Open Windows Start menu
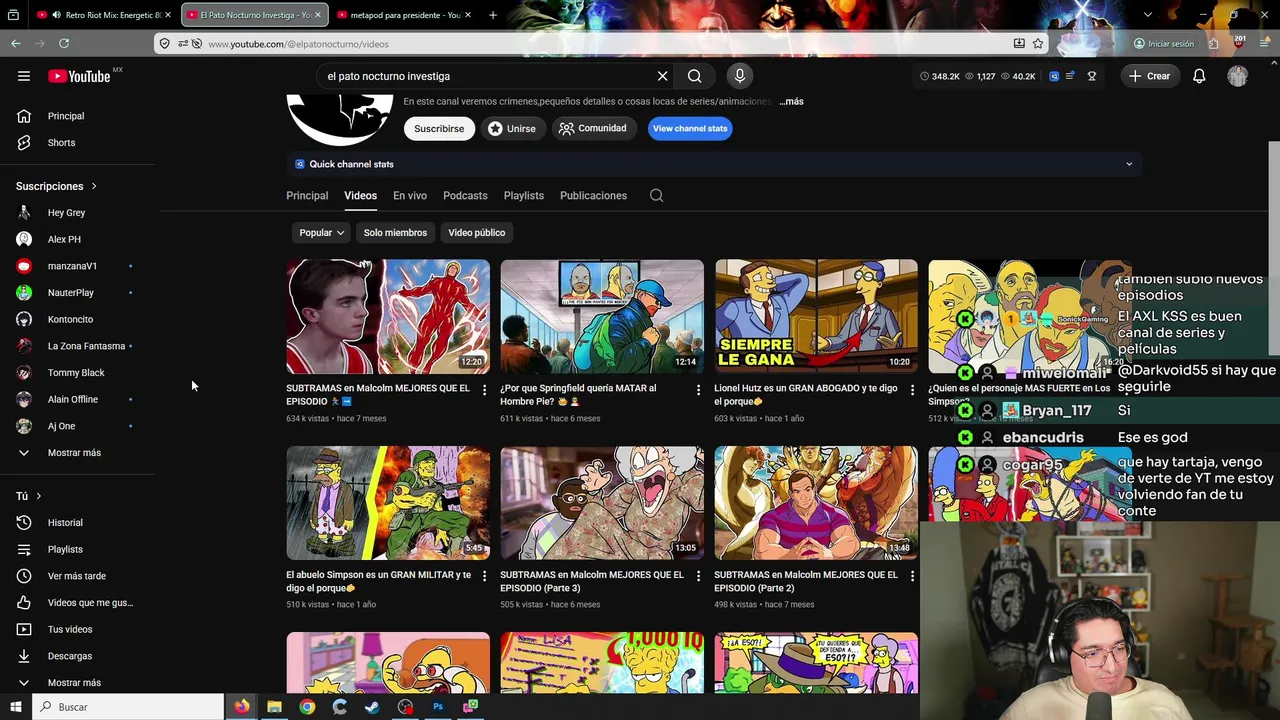The width and height of the screenshot is (1280, 720). (x=16, y=707)
